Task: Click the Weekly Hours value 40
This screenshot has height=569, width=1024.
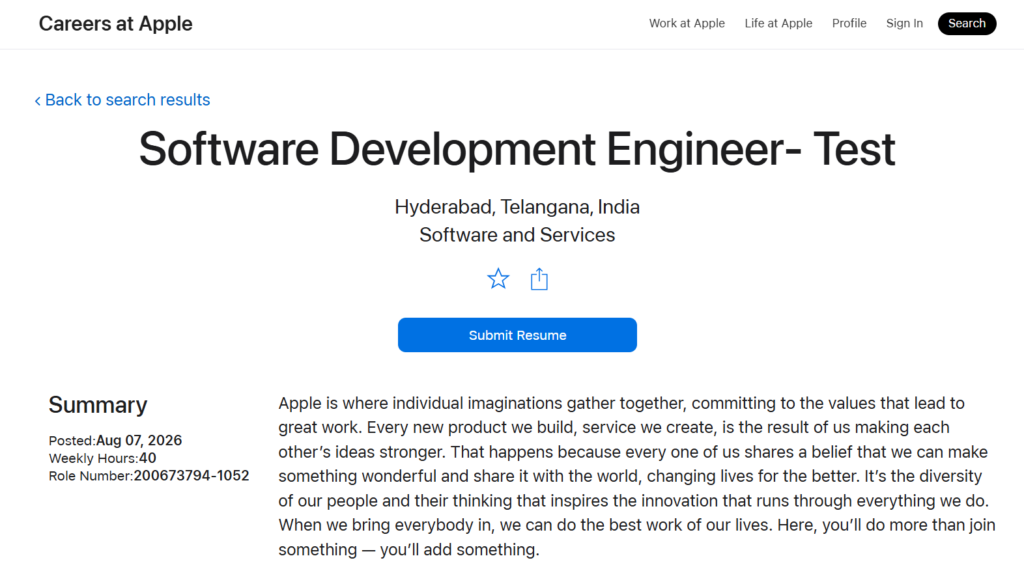Action: click(x=148, y=458)
